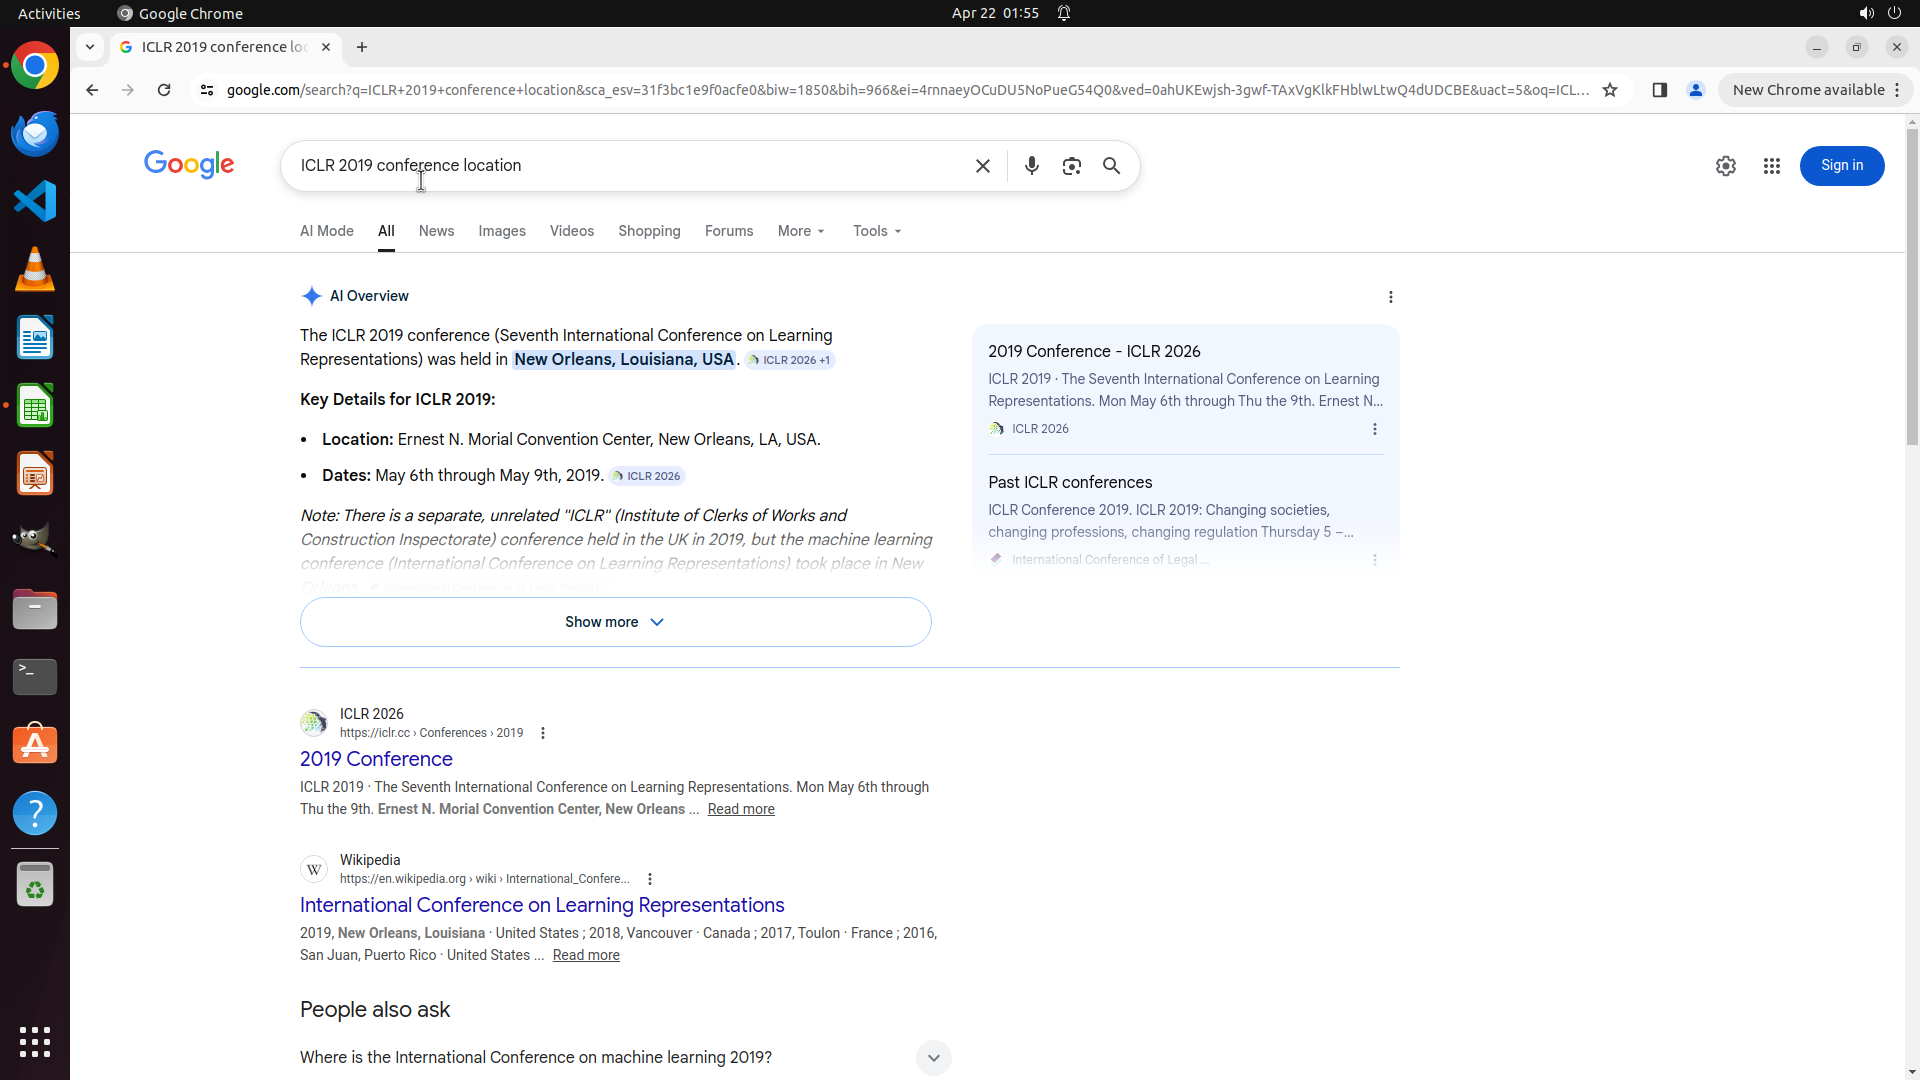The image size is (1920, 1080).
Task: Switch to the News tab
Action: tap(436, 231)
